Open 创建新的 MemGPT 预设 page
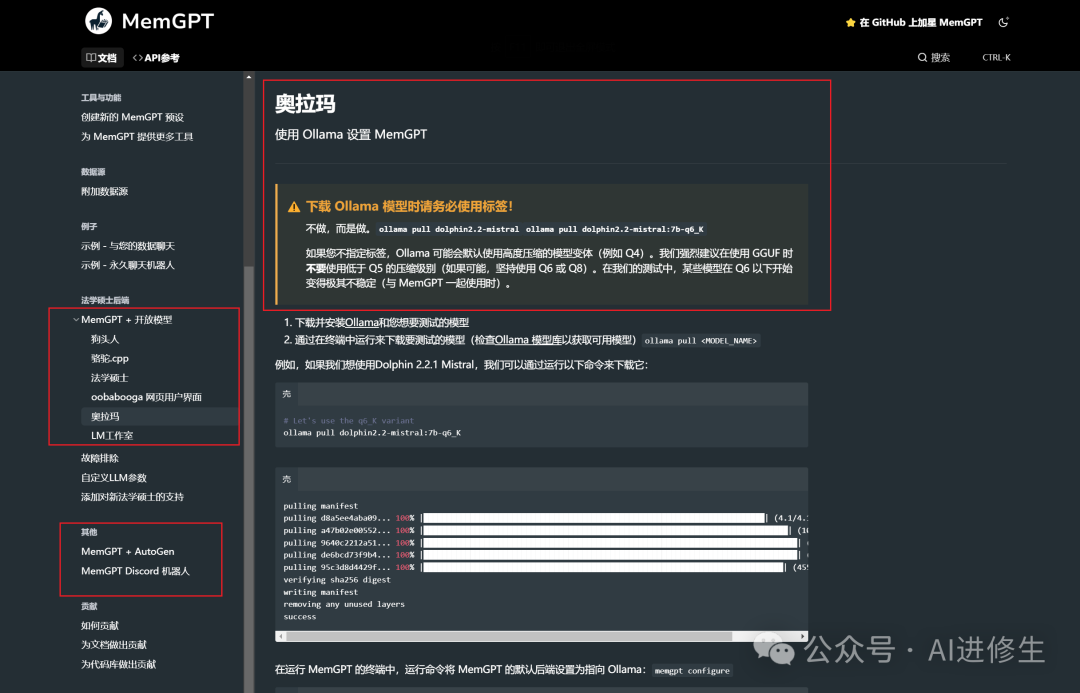1080x693 pixels. coord(132,117)
